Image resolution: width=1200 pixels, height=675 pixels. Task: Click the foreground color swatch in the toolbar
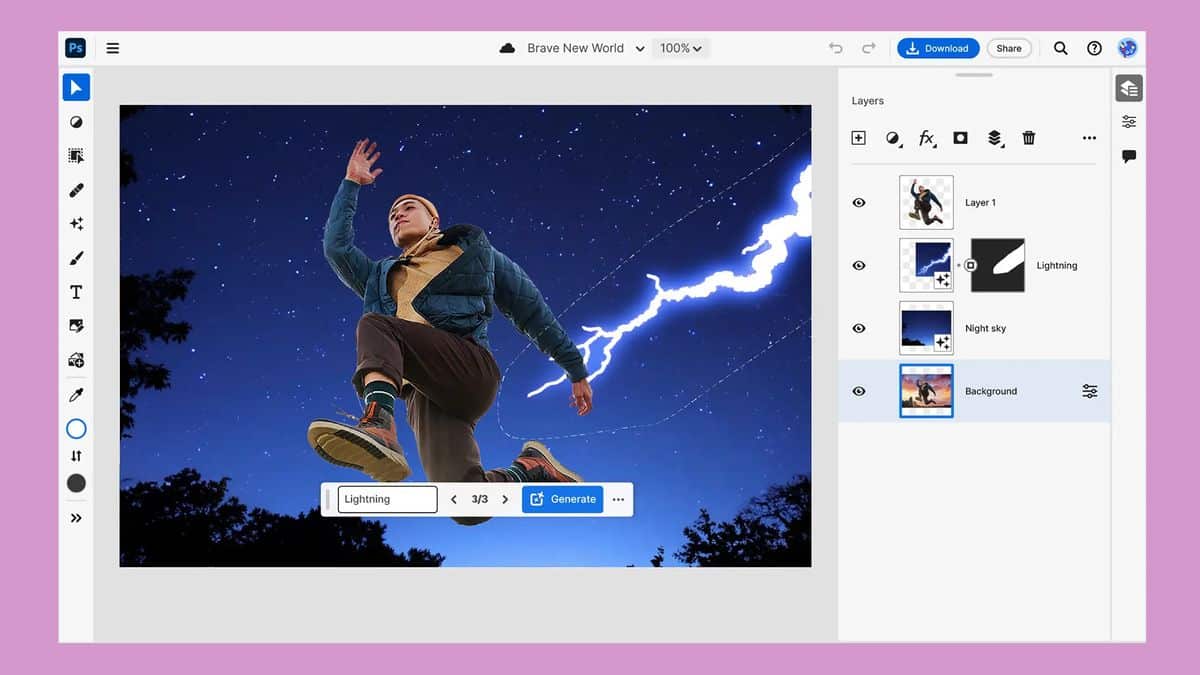76,483
